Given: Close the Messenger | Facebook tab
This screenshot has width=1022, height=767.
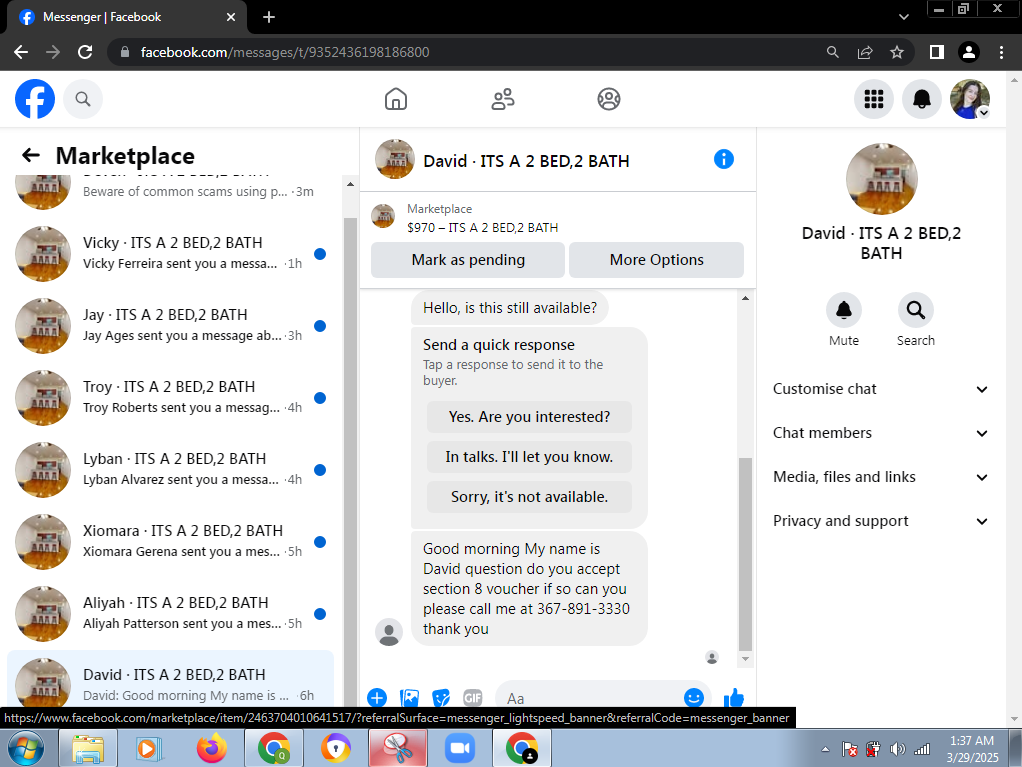Looking at the screenshot, I should pos(230,17).
